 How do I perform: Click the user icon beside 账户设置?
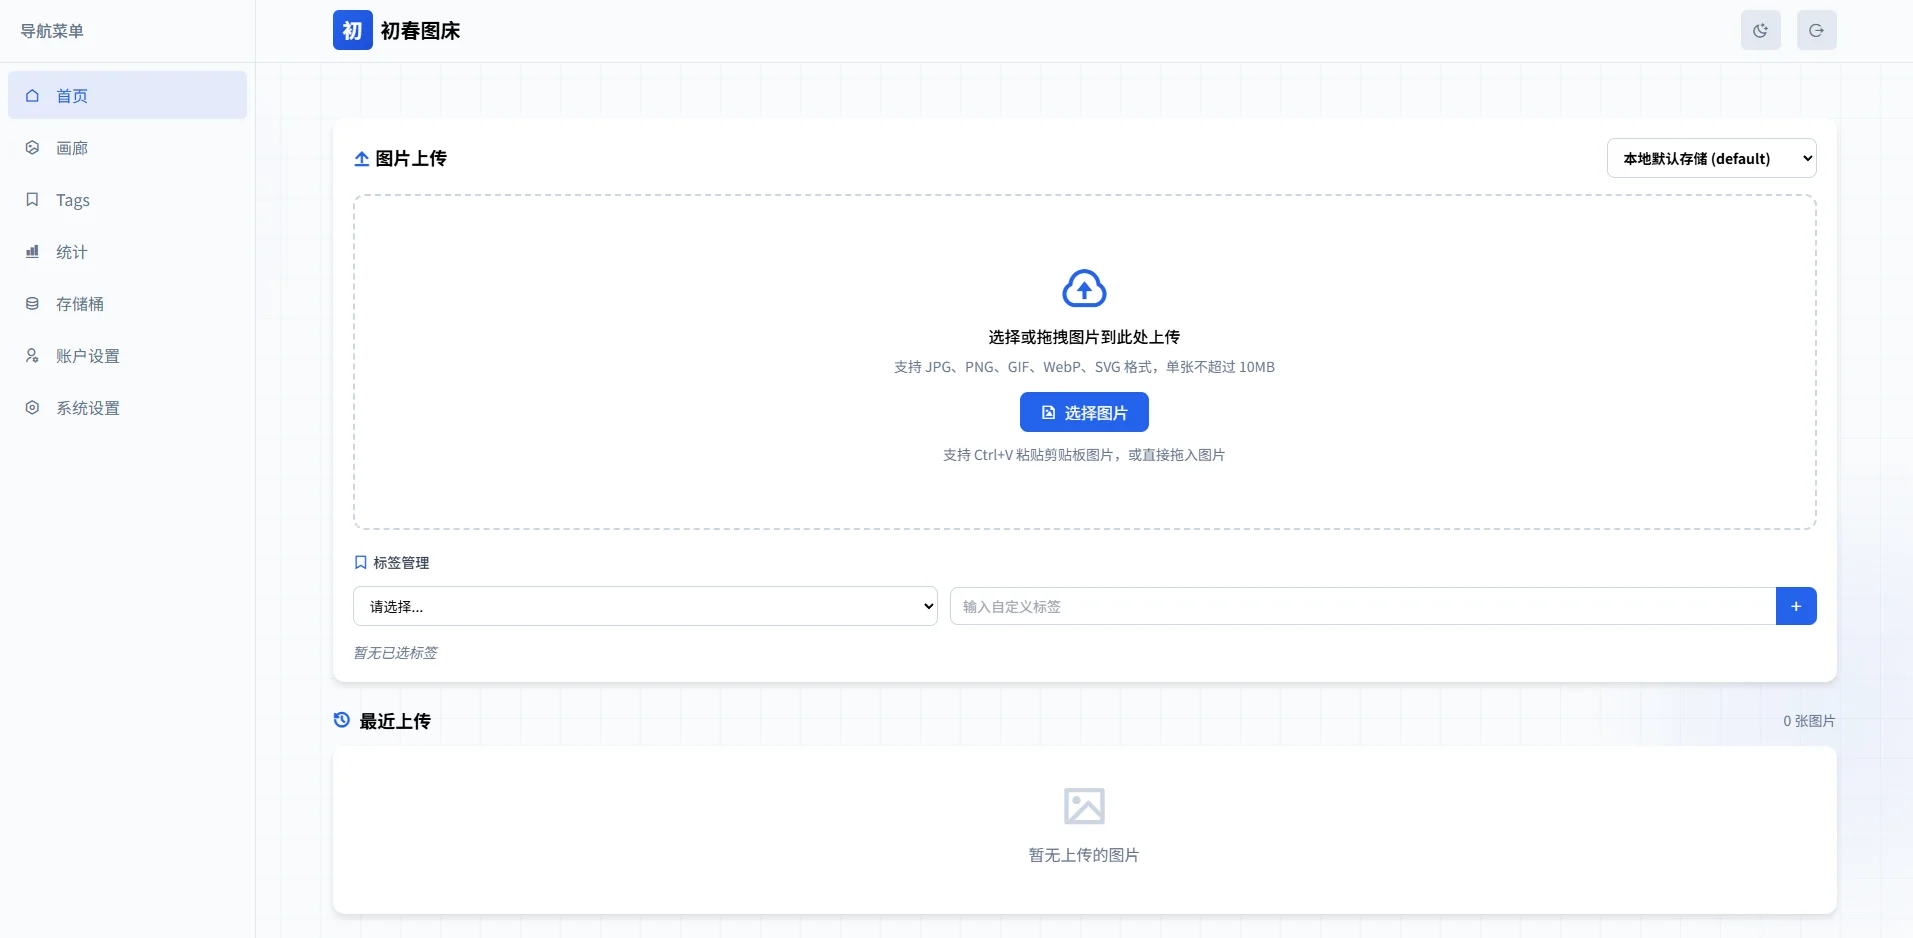(32, 356)
